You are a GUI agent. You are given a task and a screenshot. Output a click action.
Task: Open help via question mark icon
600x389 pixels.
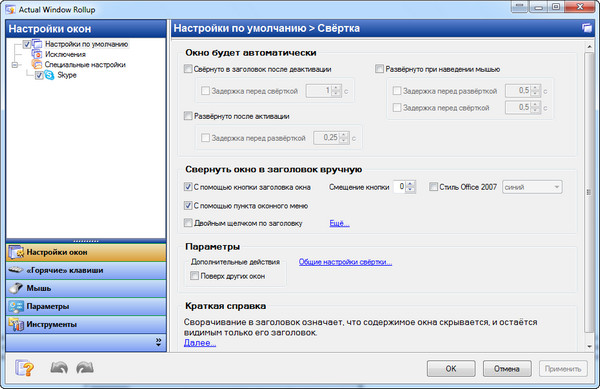24,368
